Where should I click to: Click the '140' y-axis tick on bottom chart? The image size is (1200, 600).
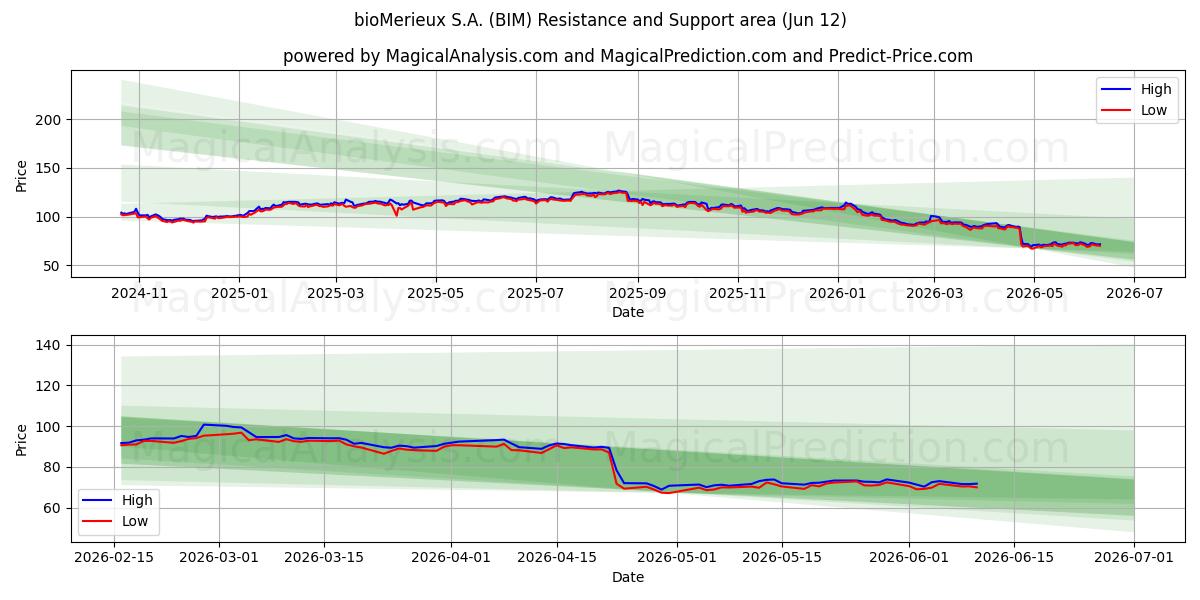tap(51, 345)
